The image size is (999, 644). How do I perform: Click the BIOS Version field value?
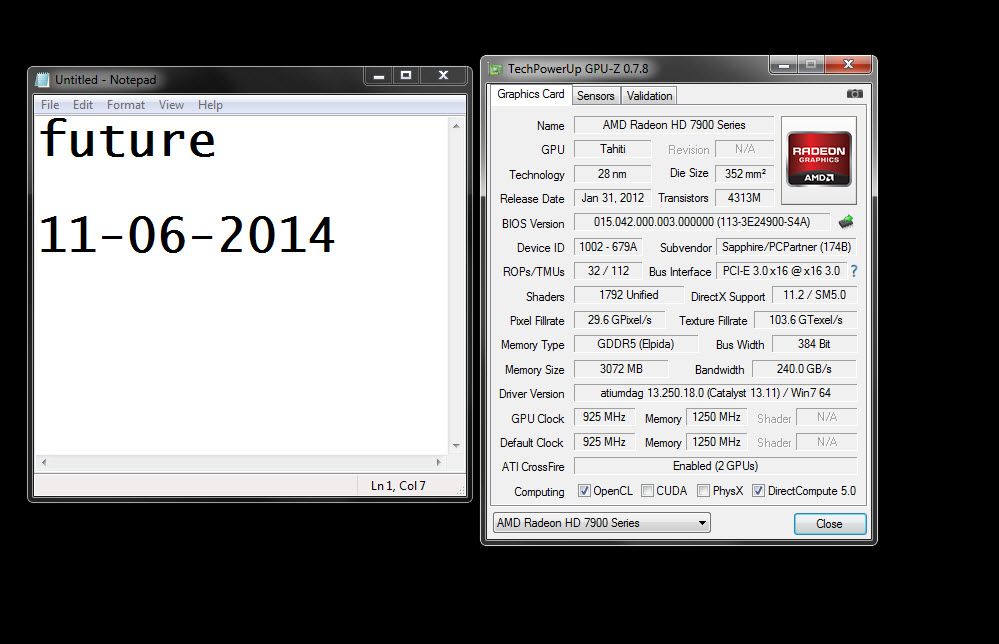coord(702,222)
